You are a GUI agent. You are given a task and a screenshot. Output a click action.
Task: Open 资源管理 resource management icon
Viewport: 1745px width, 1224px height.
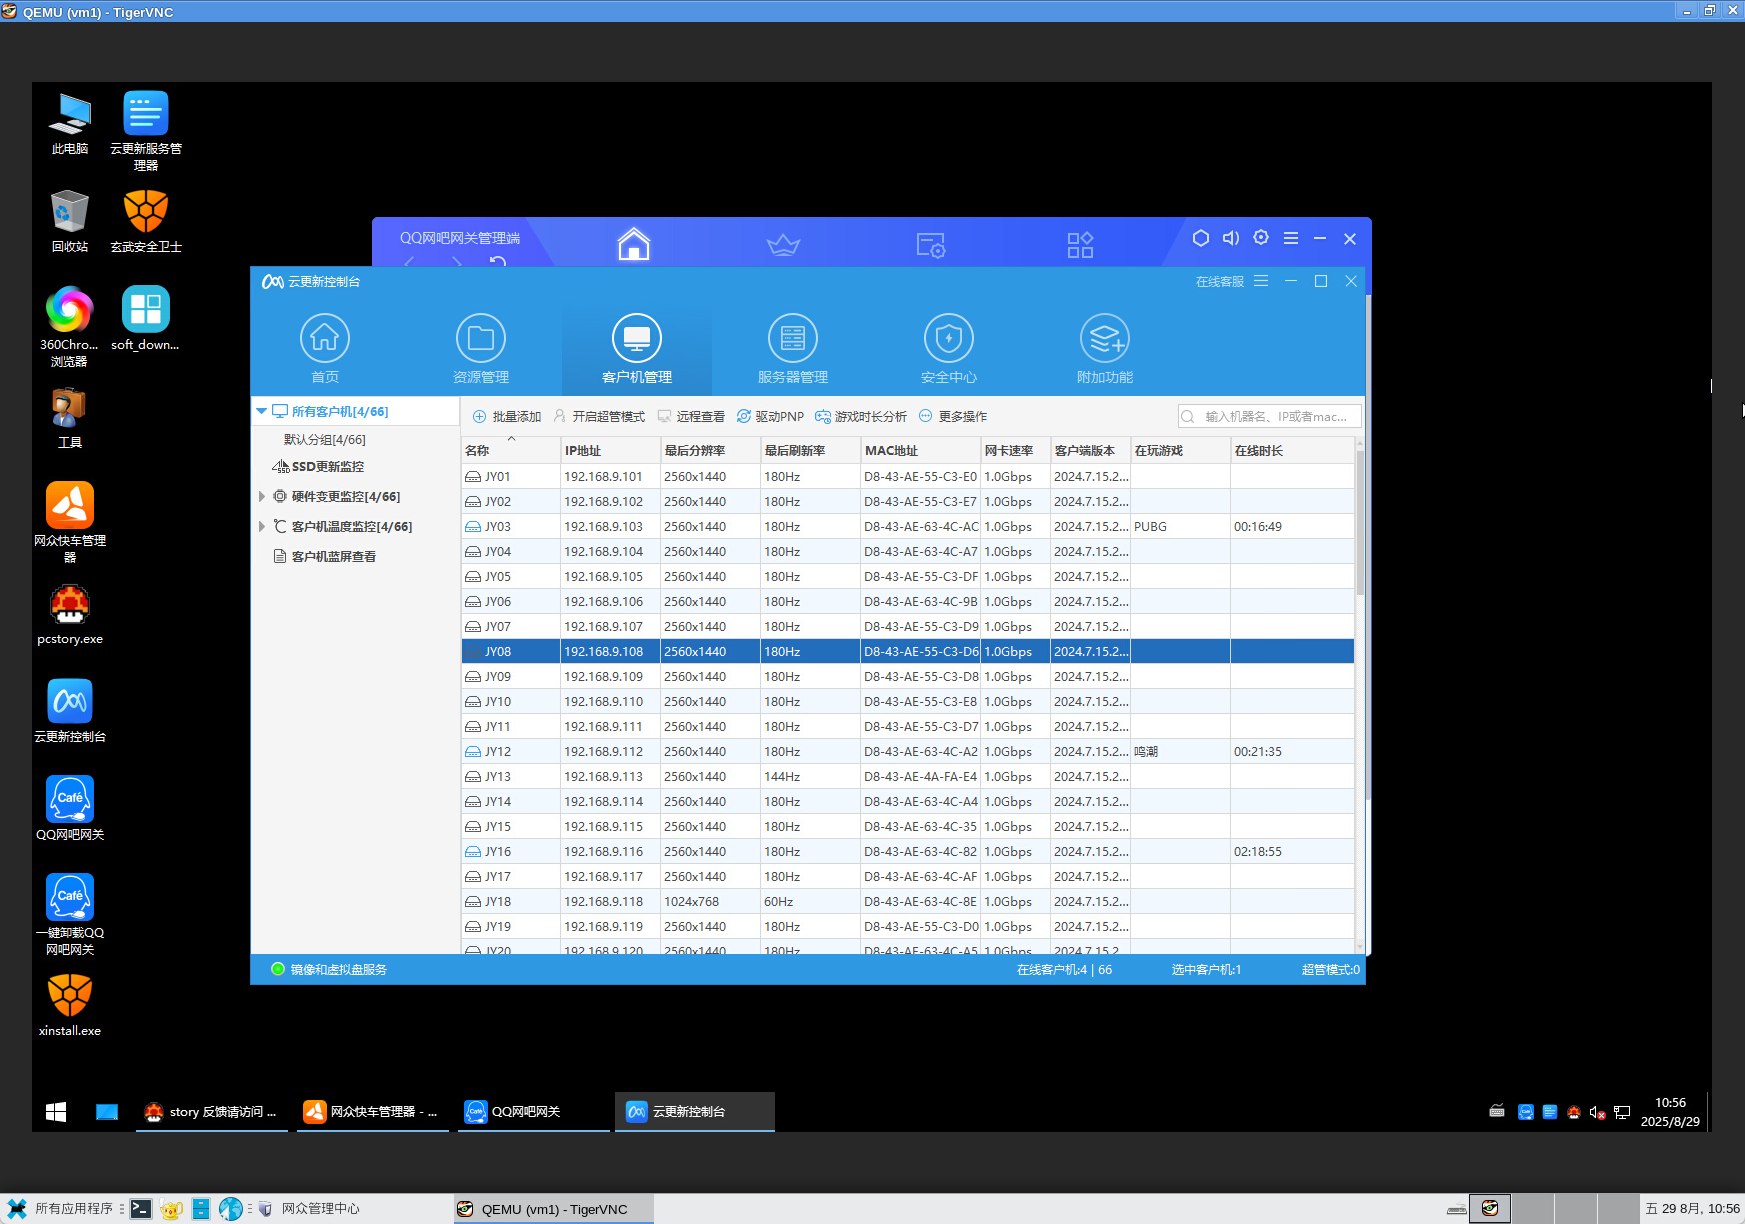[x=481, y=339]
